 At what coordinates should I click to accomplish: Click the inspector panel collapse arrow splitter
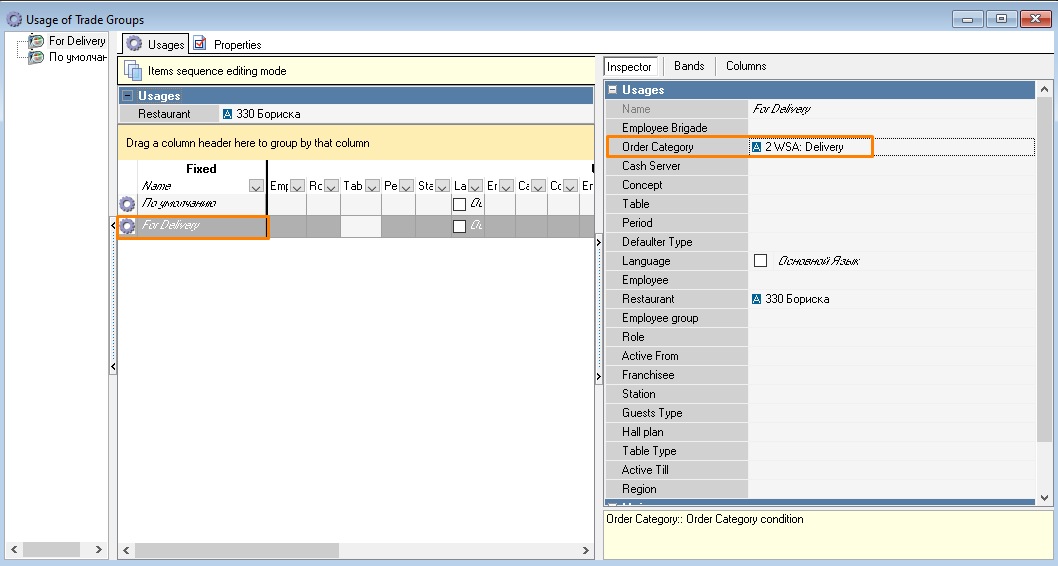coord(598,310)
